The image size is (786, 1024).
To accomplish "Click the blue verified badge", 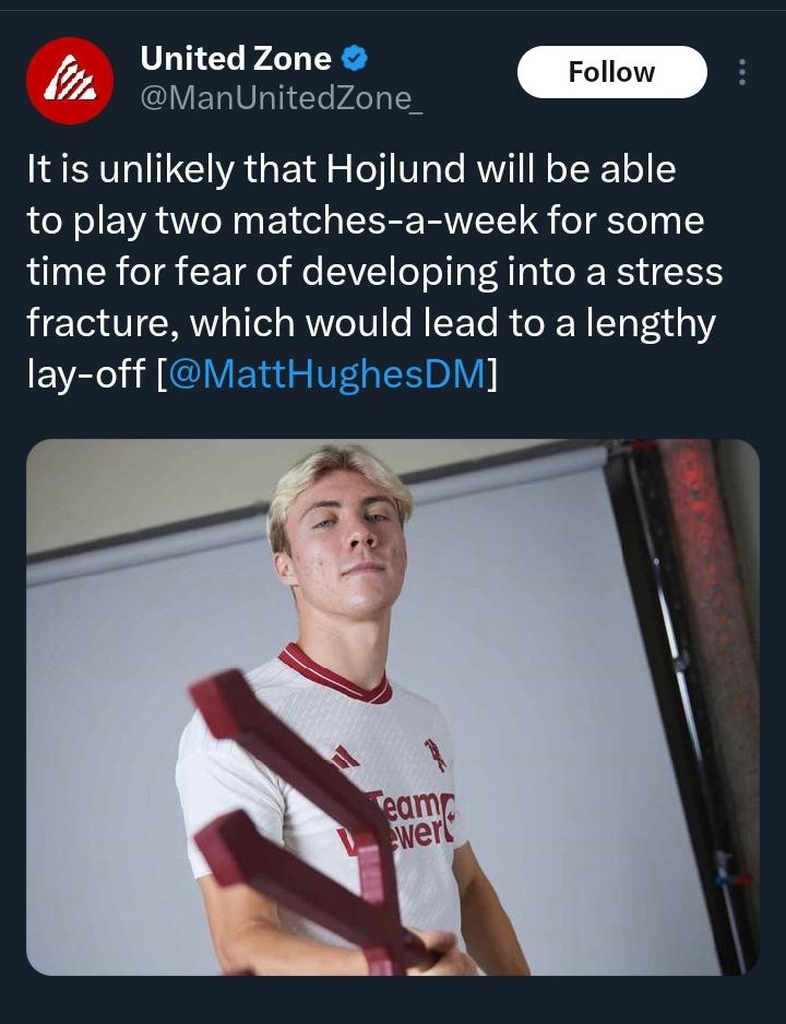I will click(355, 59).
